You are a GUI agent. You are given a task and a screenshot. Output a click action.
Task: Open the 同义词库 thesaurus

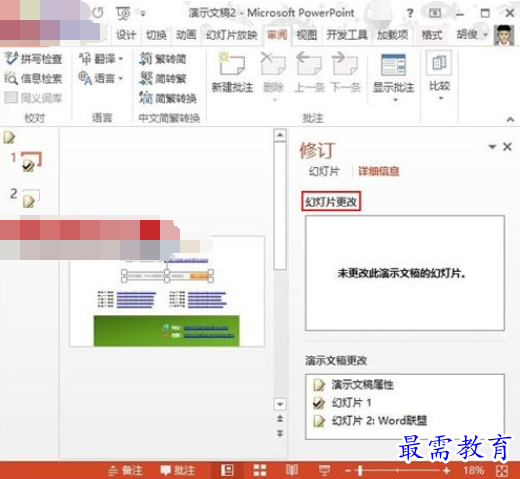(33, 98)
